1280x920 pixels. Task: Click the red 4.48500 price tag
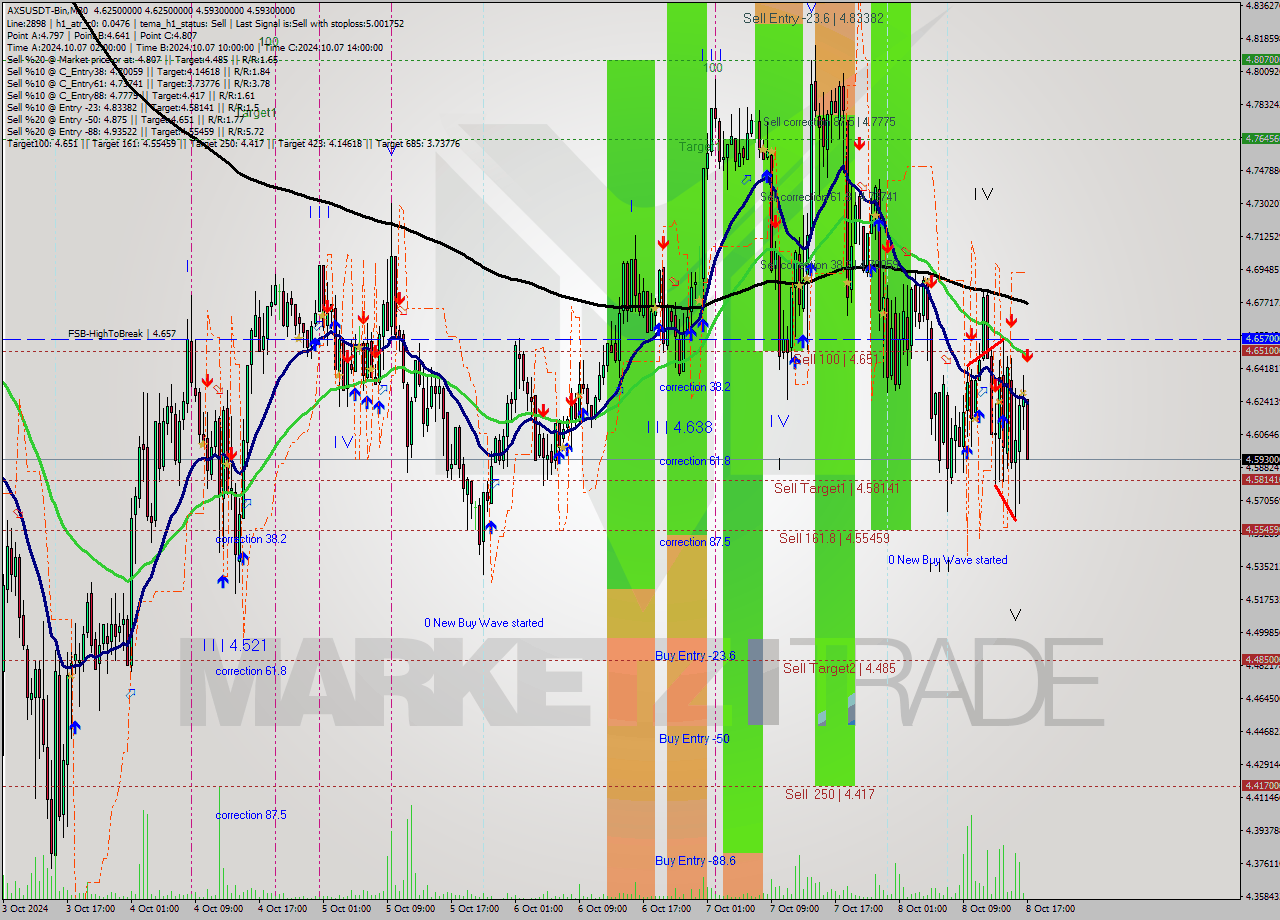click(x=1260, y=659)
